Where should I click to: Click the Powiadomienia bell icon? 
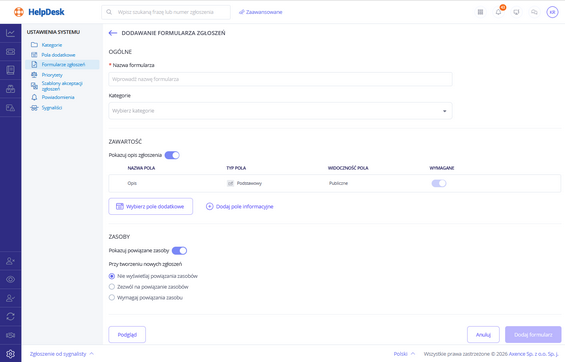pos(34,97)
